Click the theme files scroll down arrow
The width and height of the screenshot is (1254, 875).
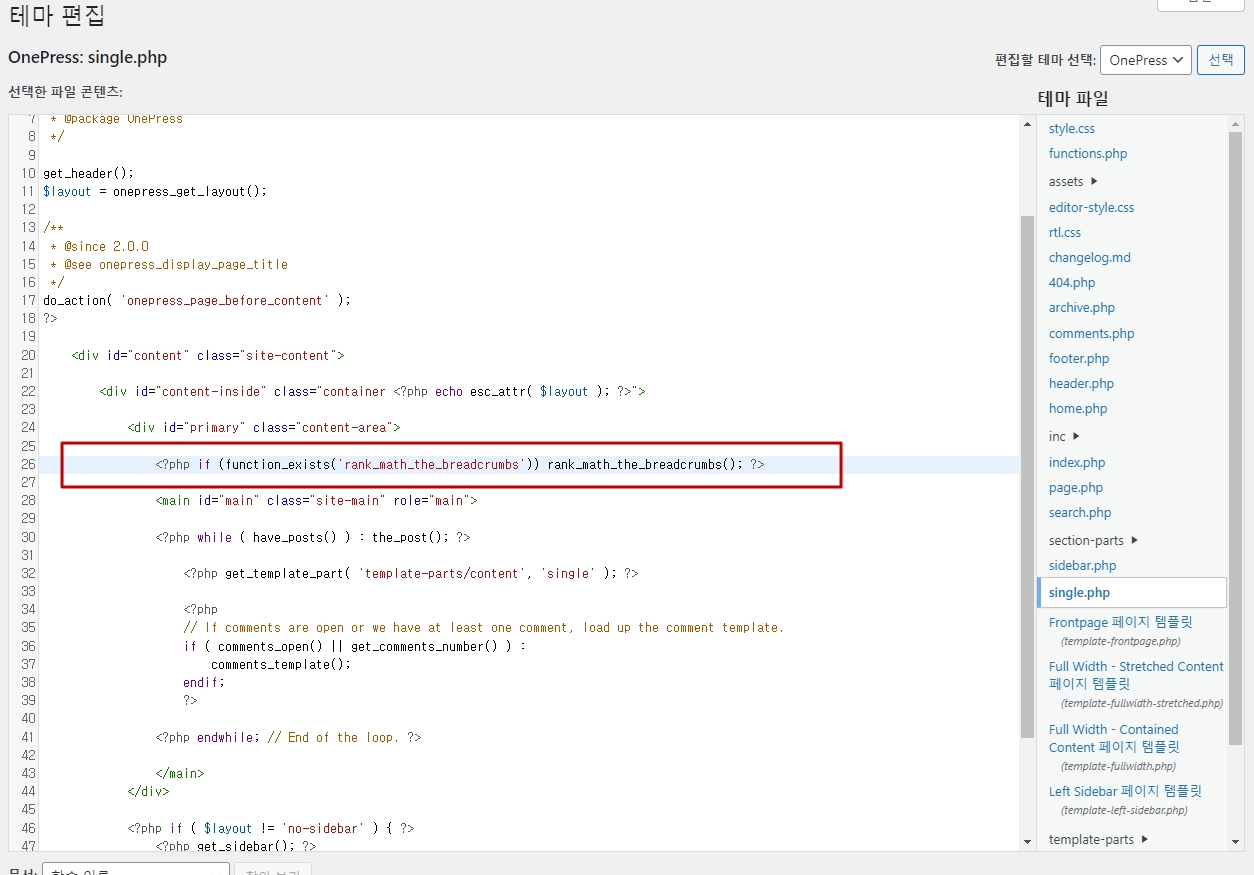pyautogui.click(x=1236, y=842)
